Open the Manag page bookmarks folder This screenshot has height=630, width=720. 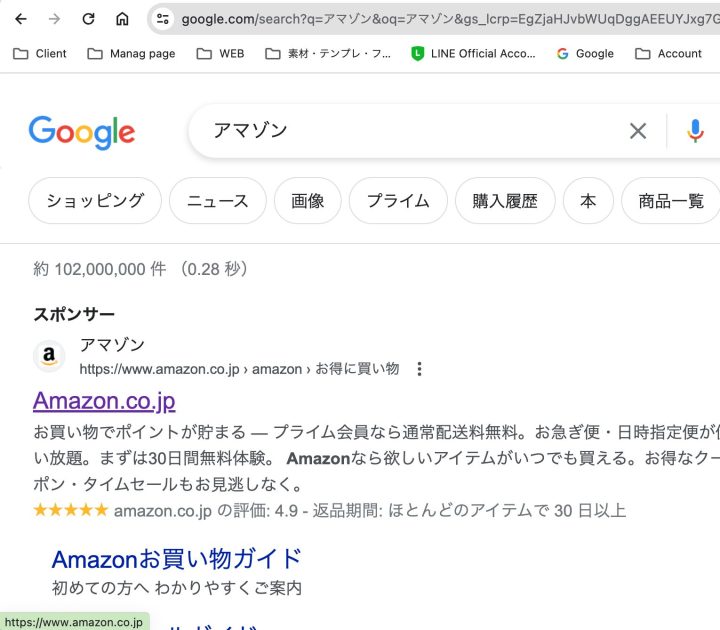coord(131,54)
